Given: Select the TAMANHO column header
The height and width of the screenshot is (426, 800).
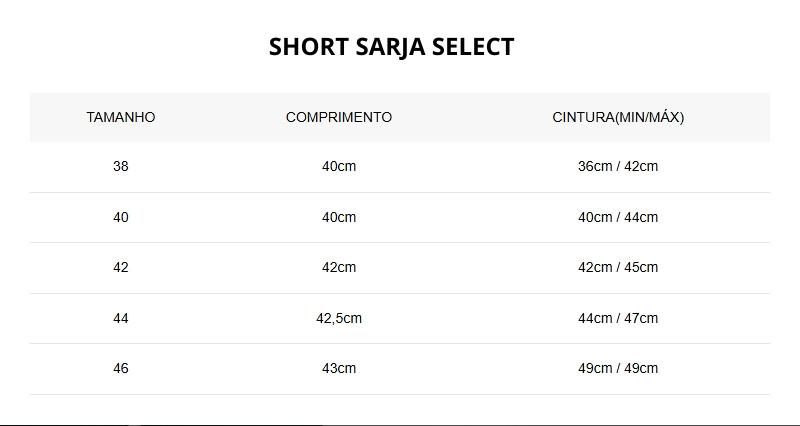Looking at the screenshot, I should tap(121, 117).
